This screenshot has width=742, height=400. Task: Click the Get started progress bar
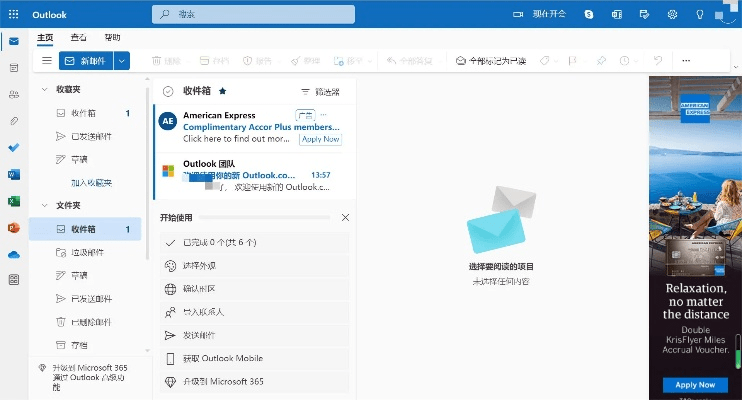(x=264, y=217)
